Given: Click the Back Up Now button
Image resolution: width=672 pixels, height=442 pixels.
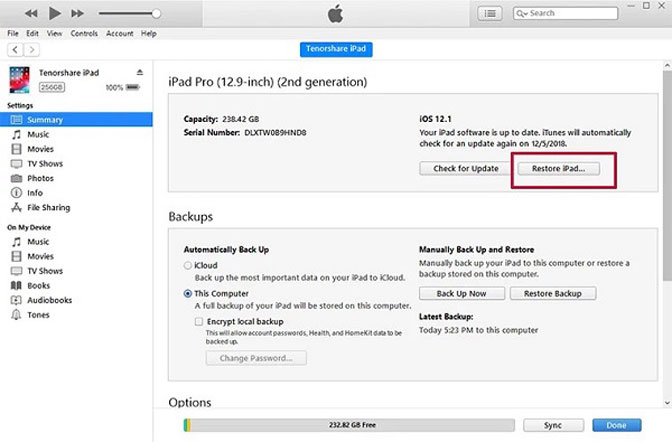Looking at the screenshot, I should (462, 294).
